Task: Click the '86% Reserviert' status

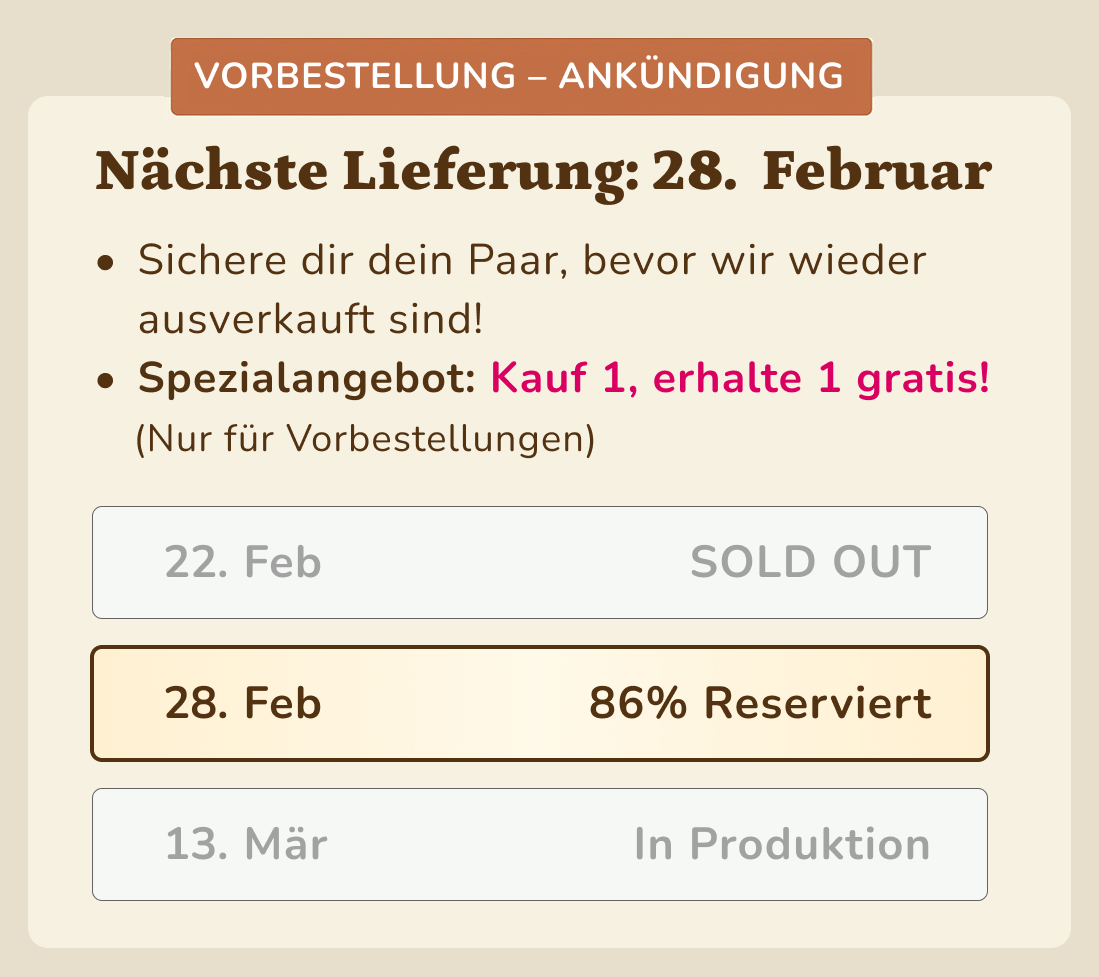Action: coord(760,703)
